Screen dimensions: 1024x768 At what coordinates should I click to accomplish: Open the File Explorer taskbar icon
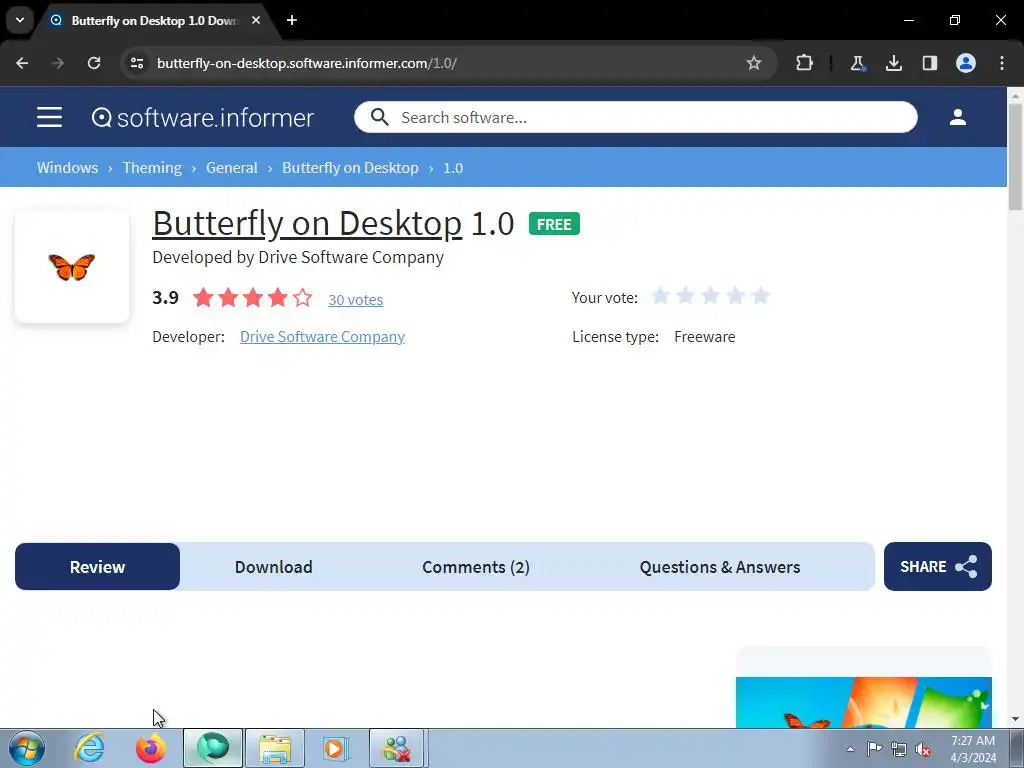pyautogui.click(x=275, y=748)
